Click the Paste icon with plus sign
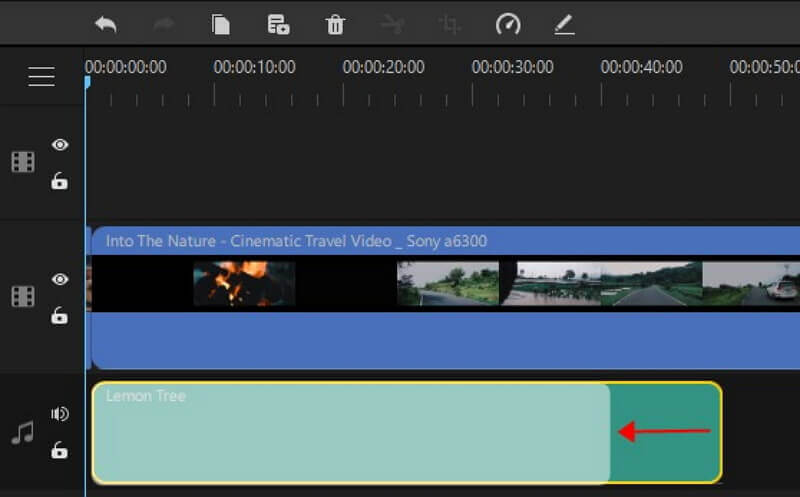 tap(278, 24)
